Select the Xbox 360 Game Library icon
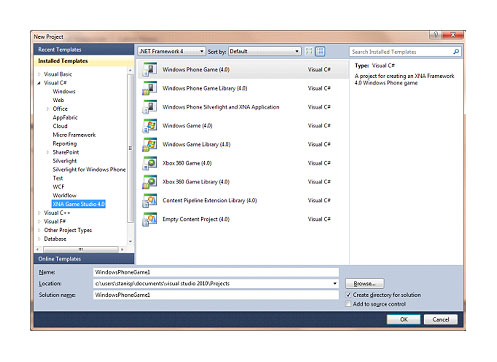497x362 pixels. [150, 182]
